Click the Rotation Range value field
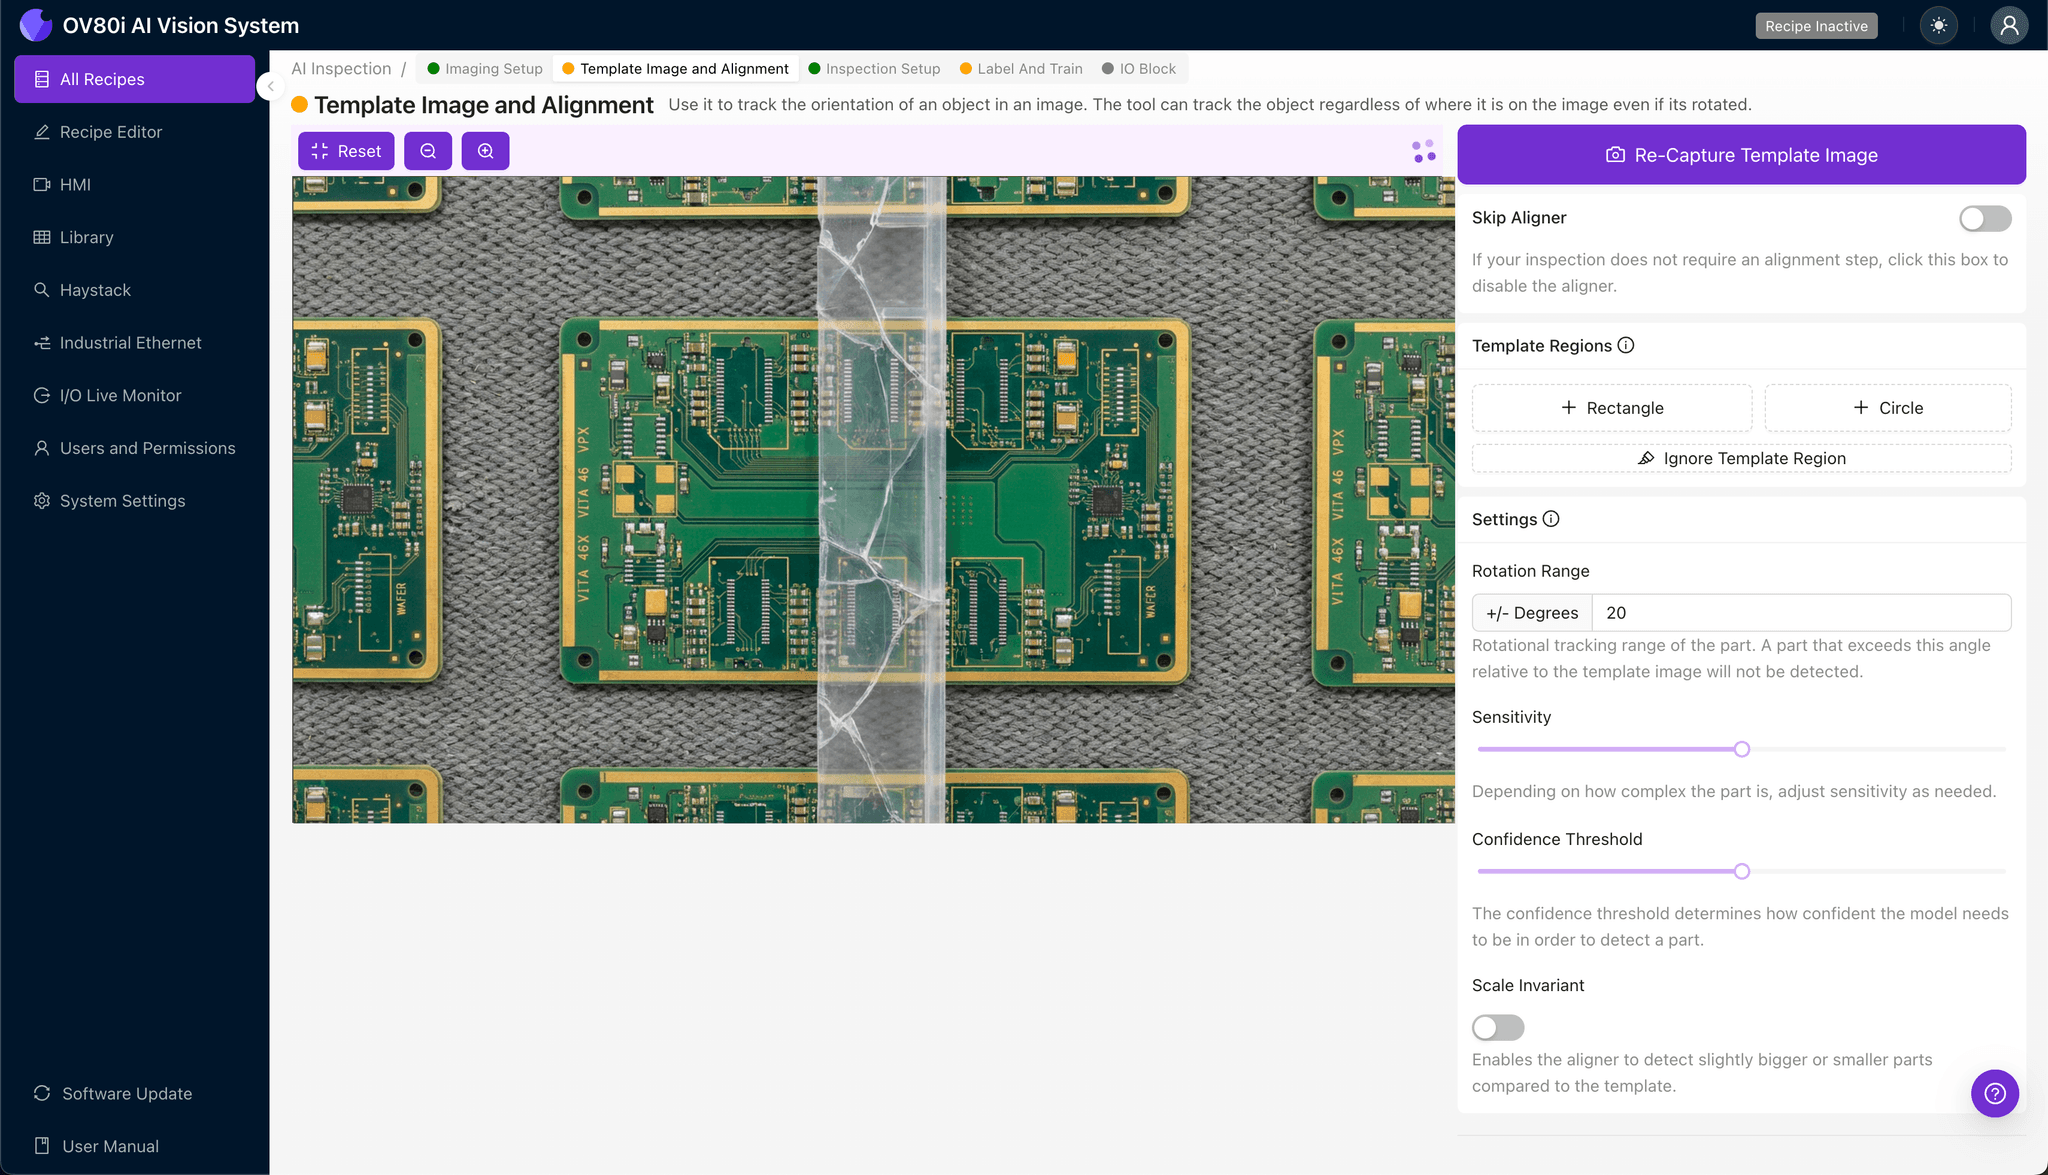The height and width of the screenshot is (1175, 2048). 1800,612
